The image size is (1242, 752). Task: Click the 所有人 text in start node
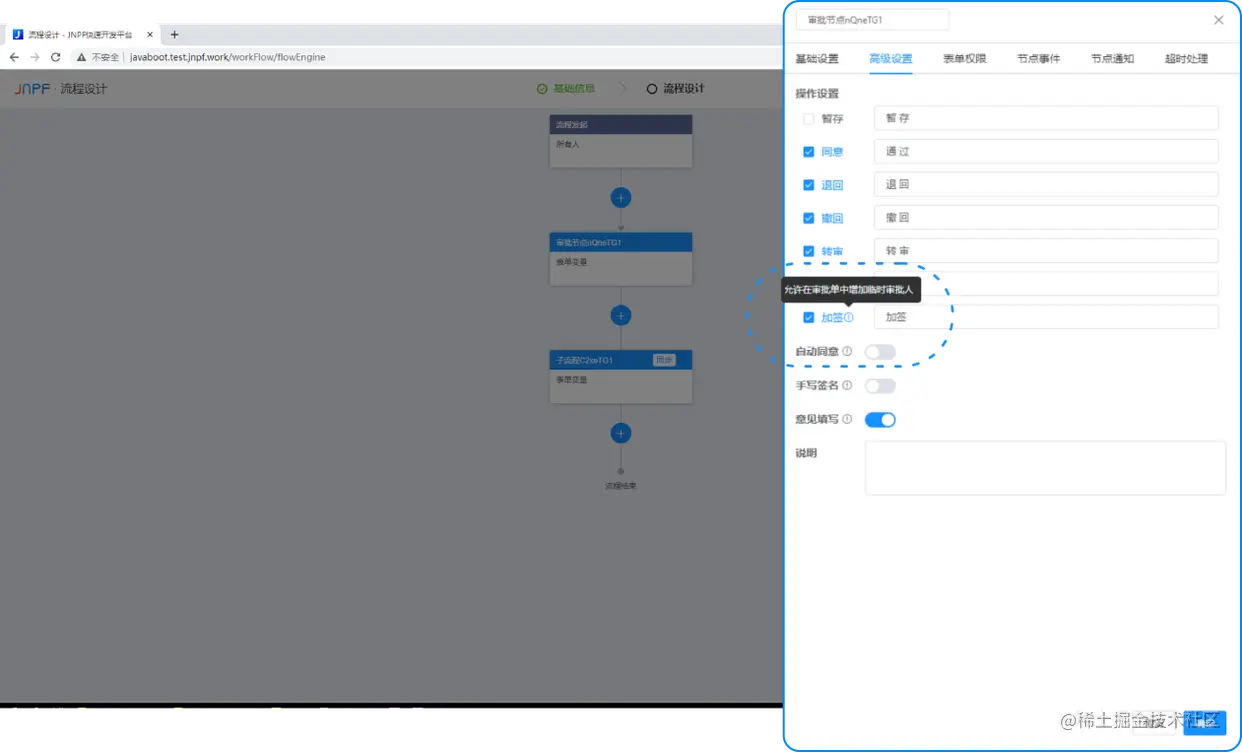coord(568,144)
